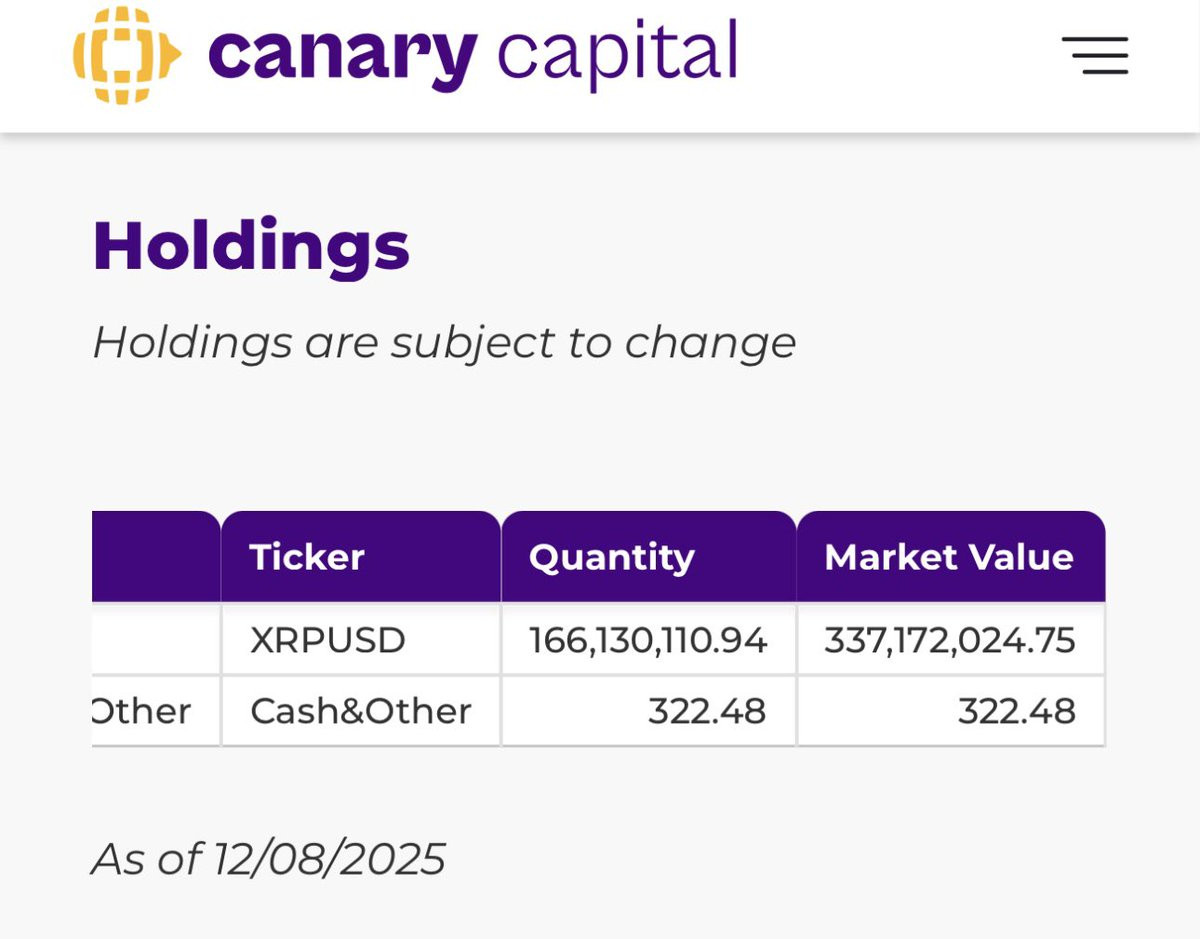1200x939 pixels.
Task: Click the Holdings page heading
Action: coord(251,247)
